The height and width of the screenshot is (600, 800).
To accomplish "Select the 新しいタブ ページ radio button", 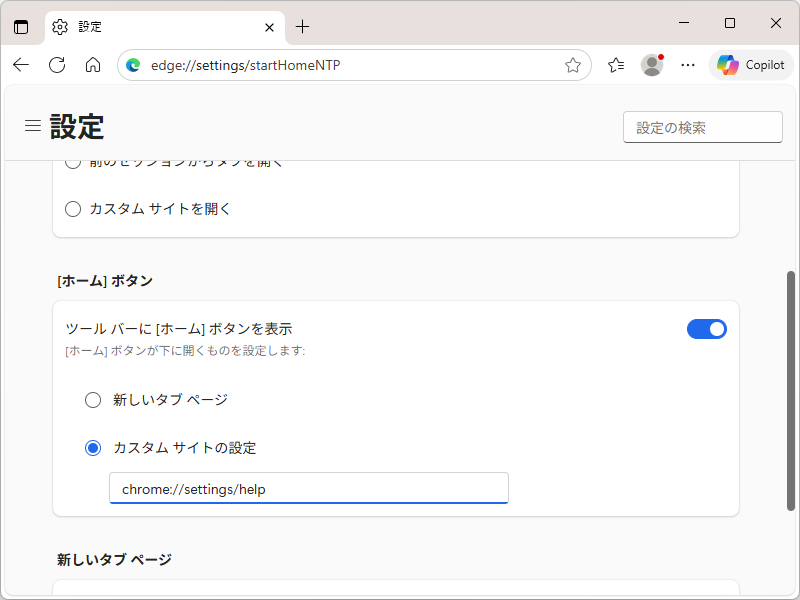I will [93, 399].
